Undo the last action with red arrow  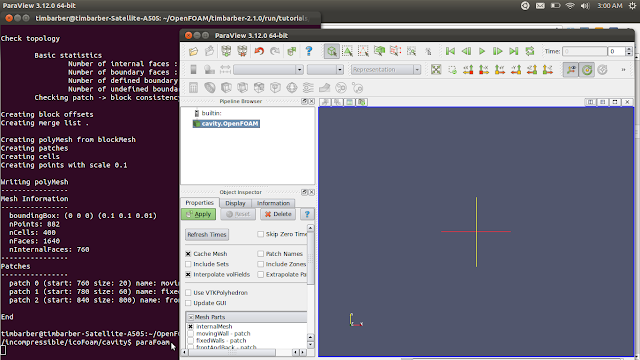[259, 51]
